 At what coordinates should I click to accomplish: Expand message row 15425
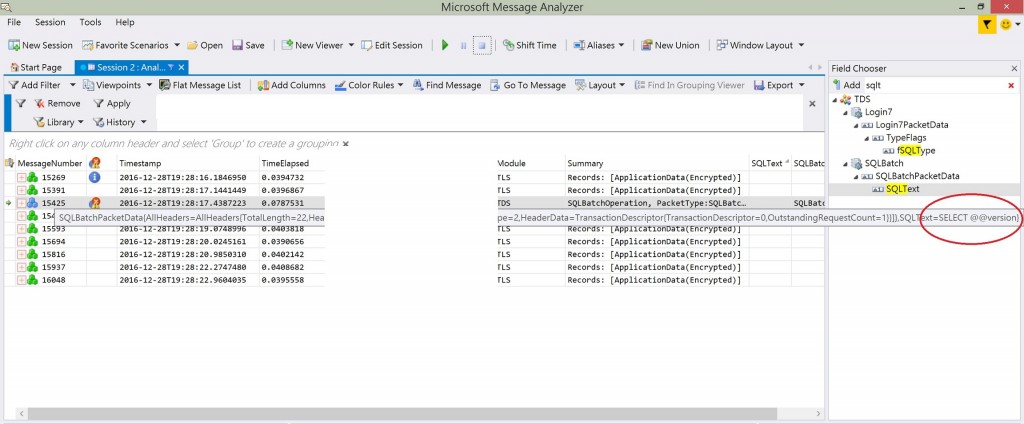[21, 203]
